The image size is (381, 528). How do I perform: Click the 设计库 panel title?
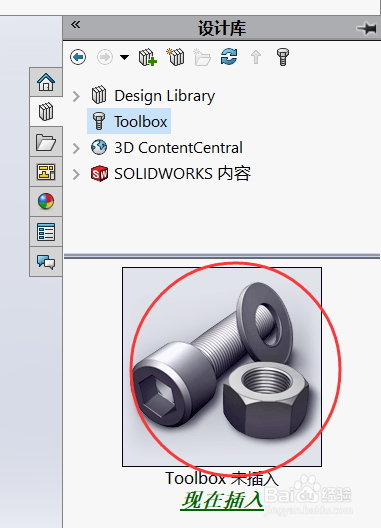point(222,28)
